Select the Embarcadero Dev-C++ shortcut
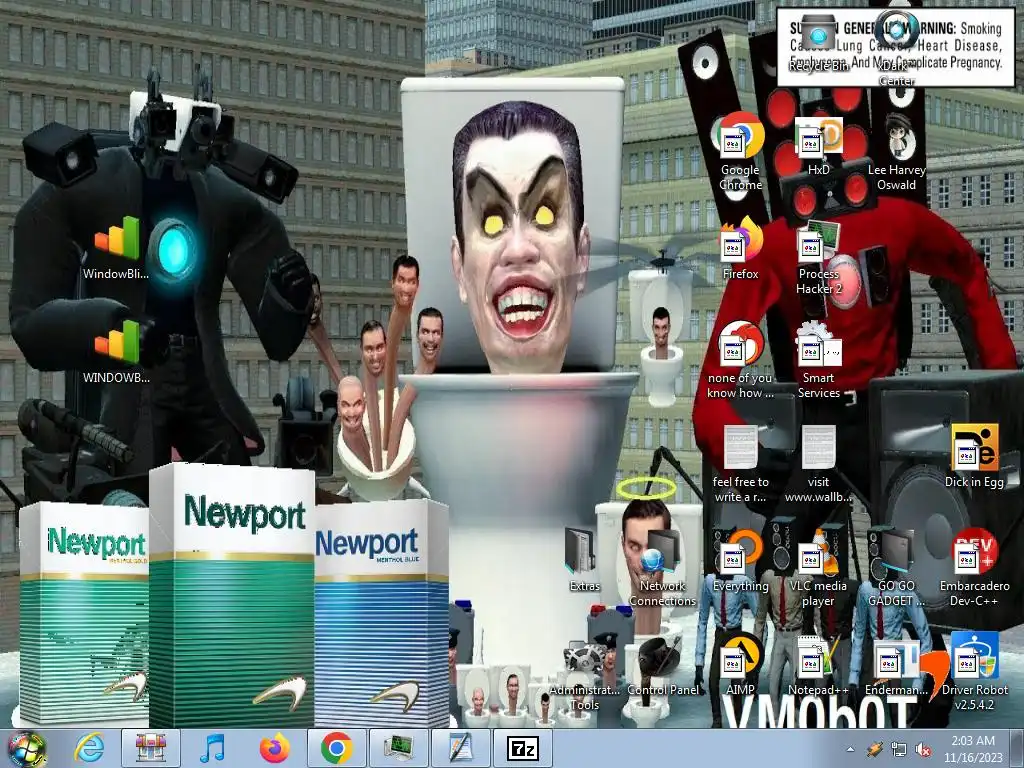This screenshot has height=768, width=1024. [x=974, y=569]
